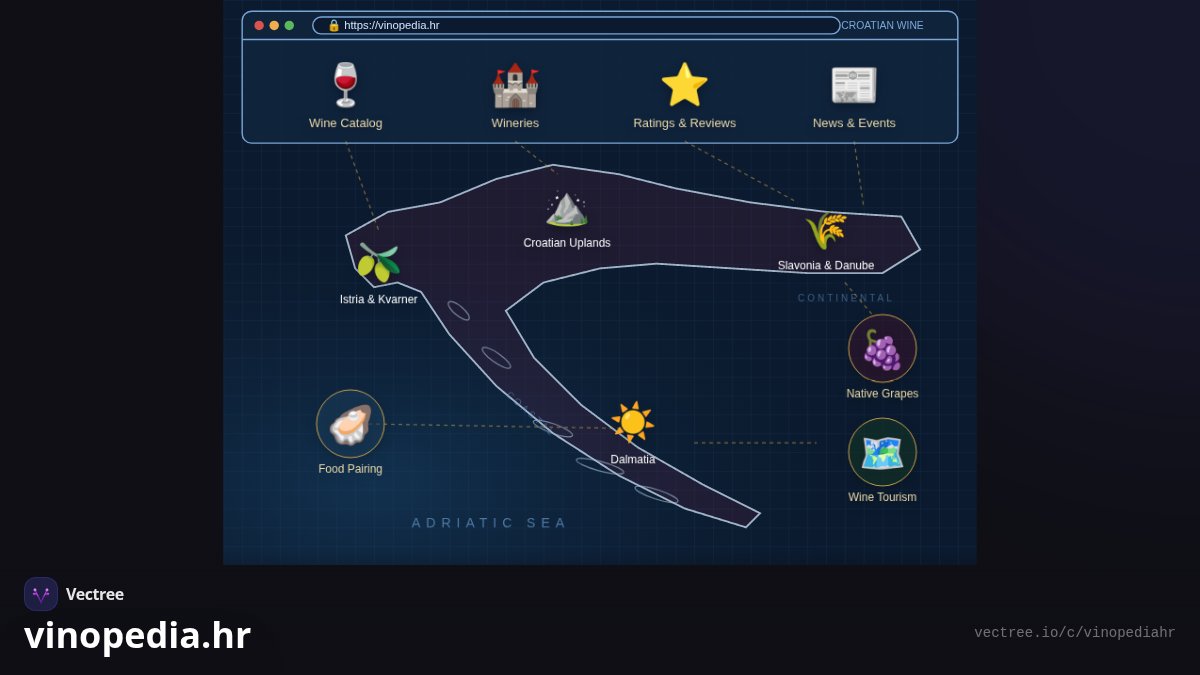Select the Istria & Kvarner olive icon
The width and height of the screenshot is (1200, 675).
click(x=378, y=263)
